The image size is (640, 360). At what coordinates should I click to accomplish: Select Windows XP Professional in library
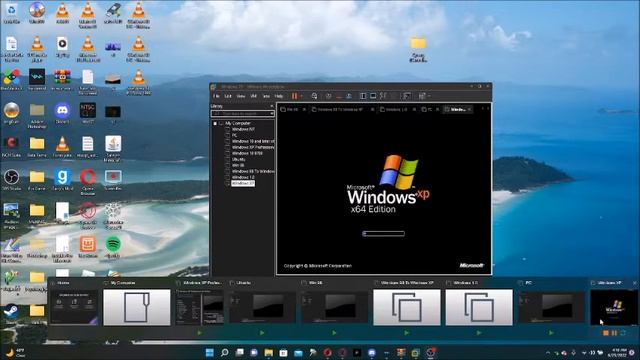coord(253,147)
